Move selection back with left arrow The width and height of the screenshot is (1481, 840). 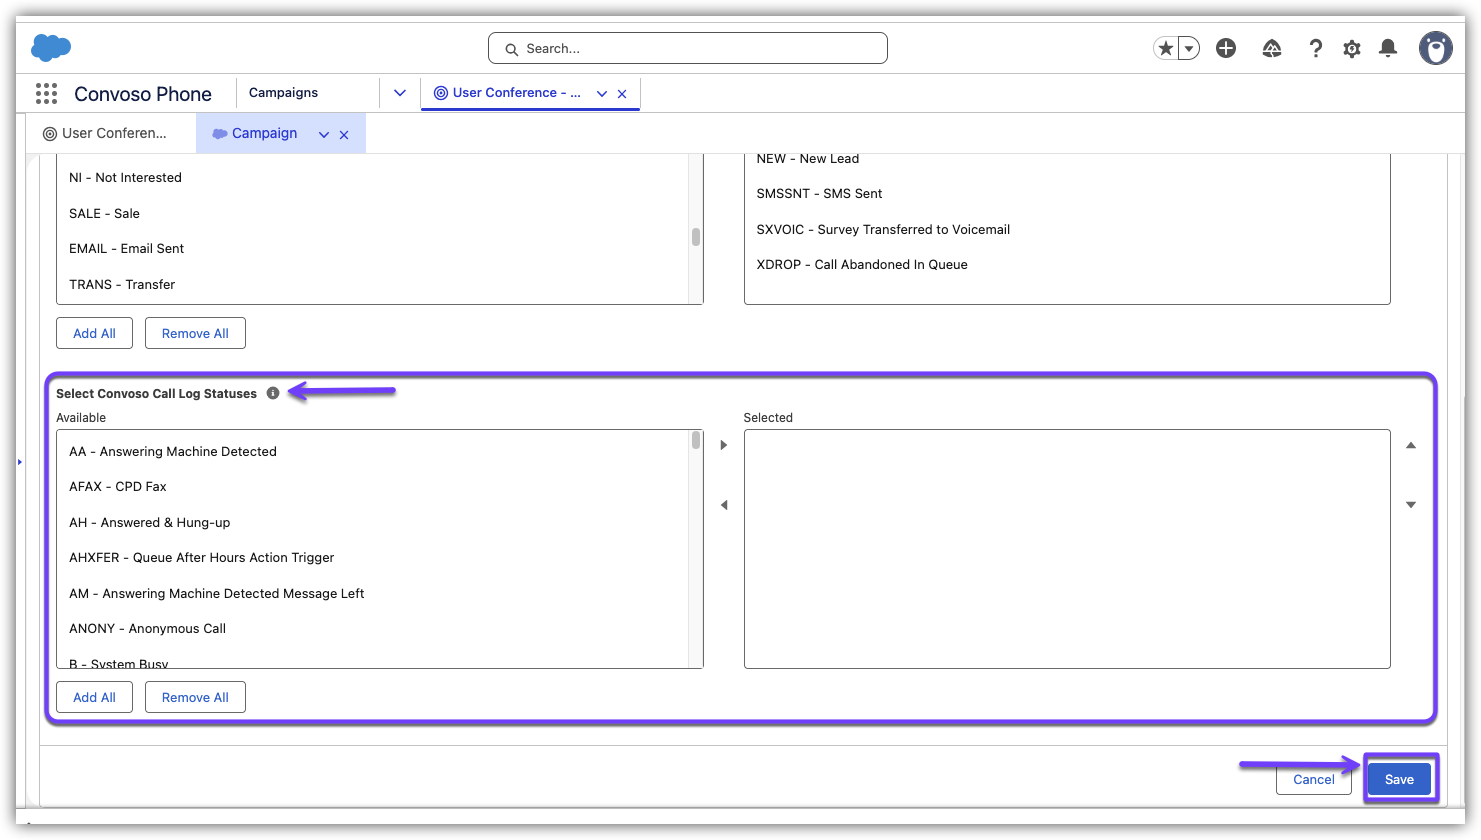[724, 505]
